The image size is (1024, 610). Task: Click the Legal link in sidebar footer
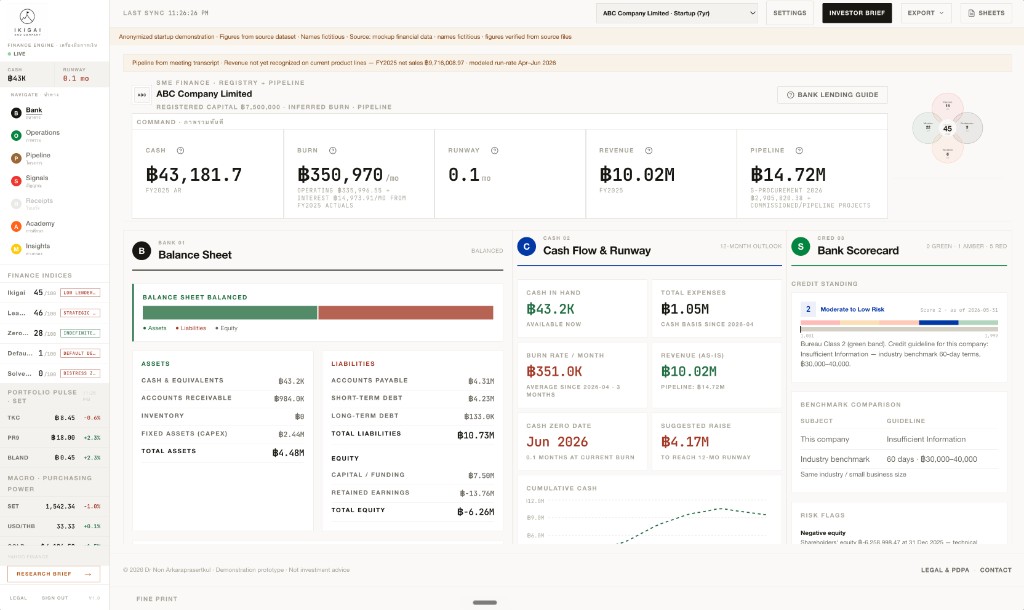[x=18, y=598]
